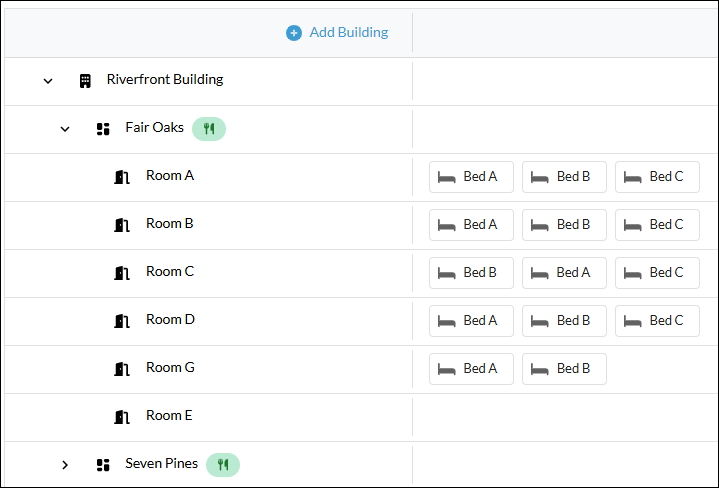Click the door icon for Room C
Viewport: 719px width, 488px height.
122,273
